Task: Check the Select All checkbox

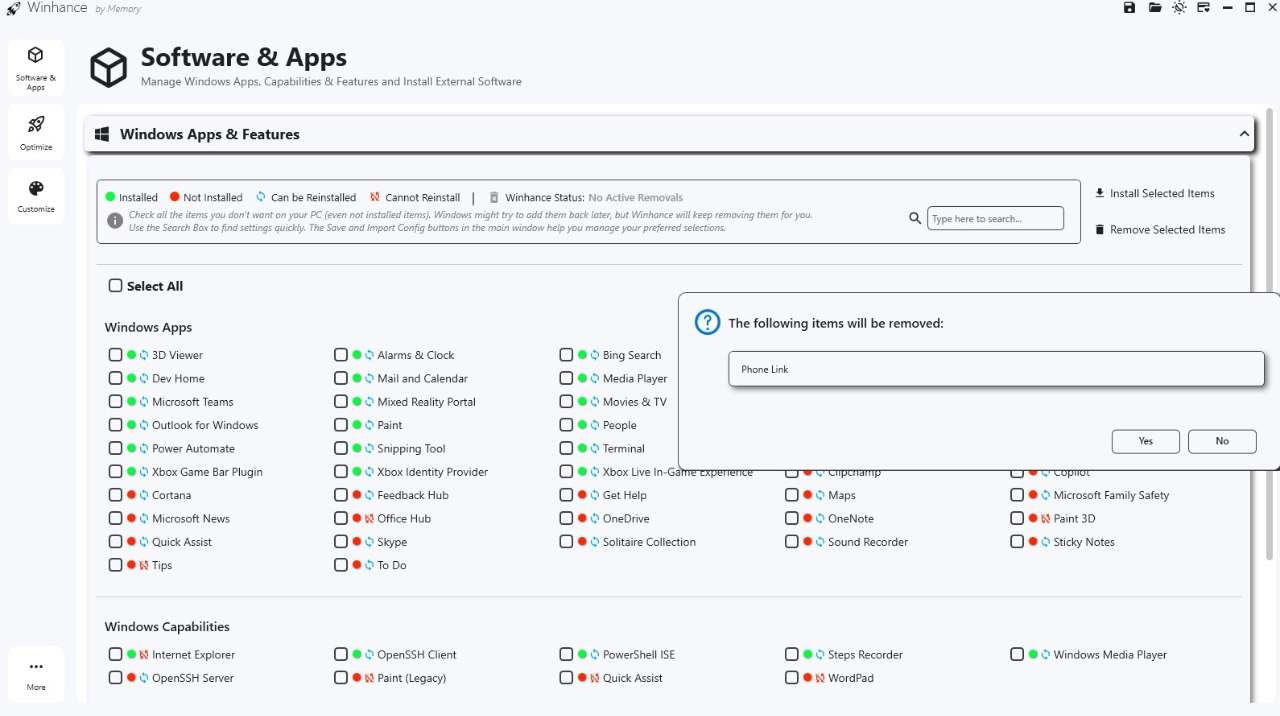Action: [116, 286]
